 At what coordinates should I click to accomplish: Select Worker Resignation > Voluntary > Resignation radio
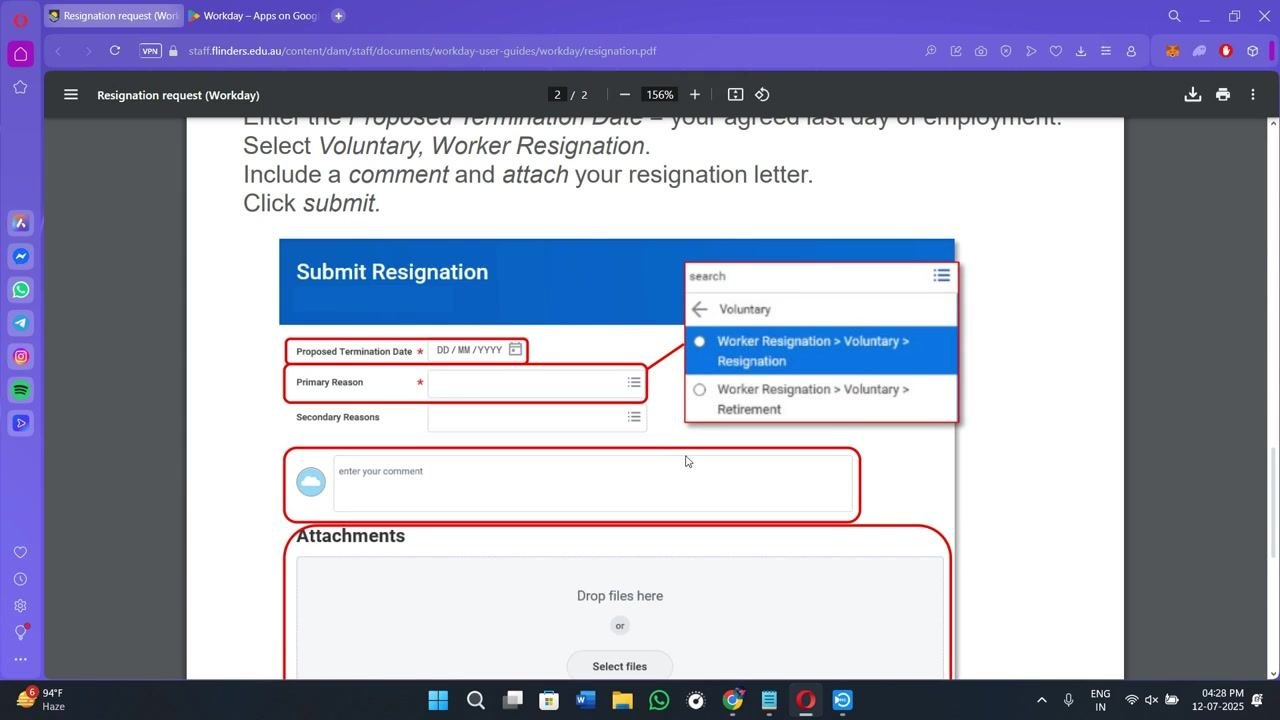pos(699,341)
